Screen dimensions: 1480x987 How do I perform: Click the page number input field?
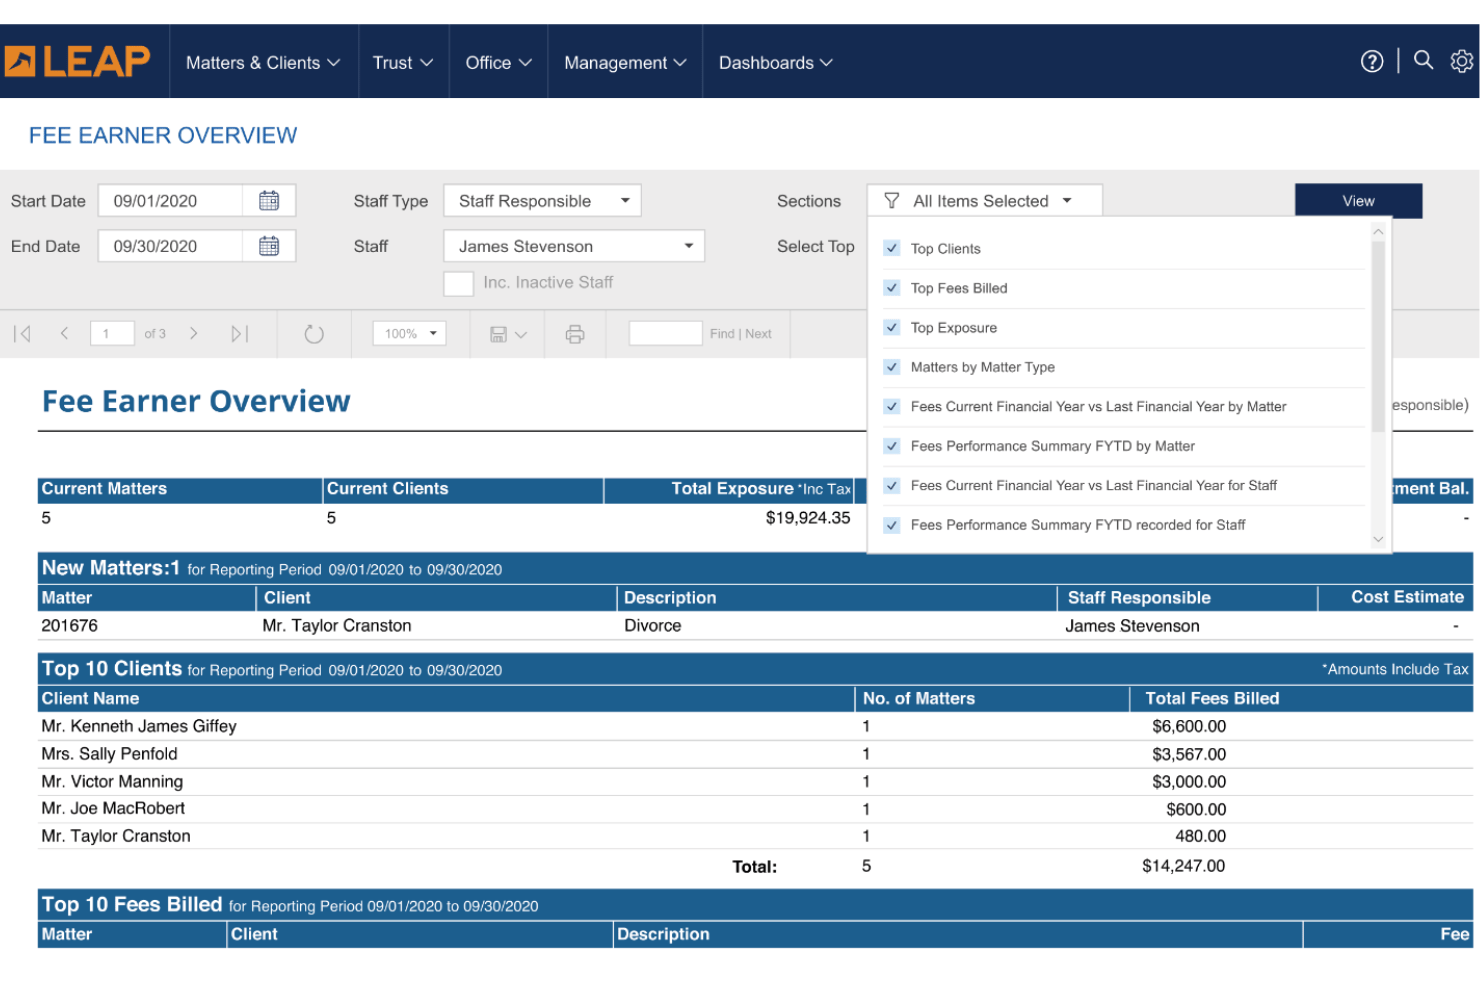[x=112, y=334]
